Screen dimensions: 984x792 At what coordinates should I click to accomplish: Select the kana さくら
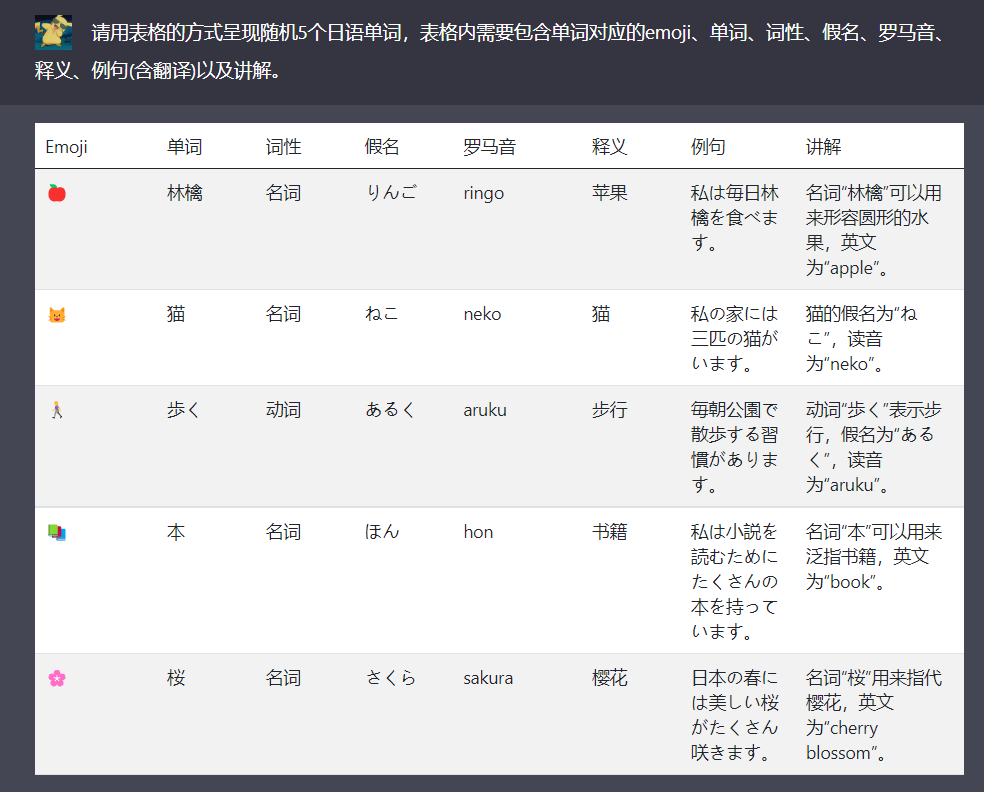(390, 678)
